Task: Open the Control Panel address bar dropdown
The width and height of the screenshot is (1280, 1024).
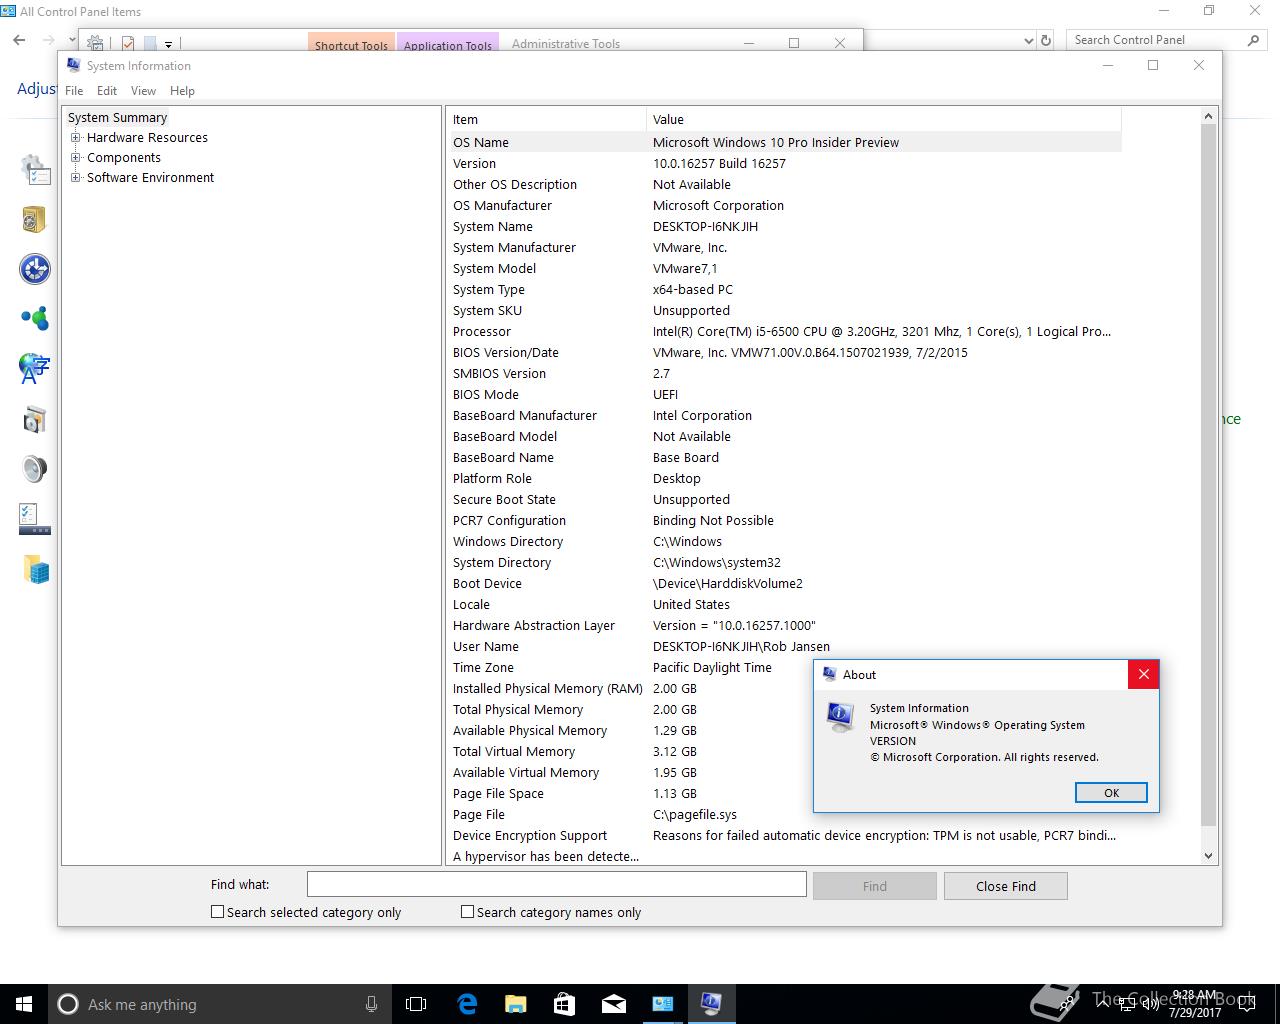Action: pyautogui.click(x=1029, y=40)
